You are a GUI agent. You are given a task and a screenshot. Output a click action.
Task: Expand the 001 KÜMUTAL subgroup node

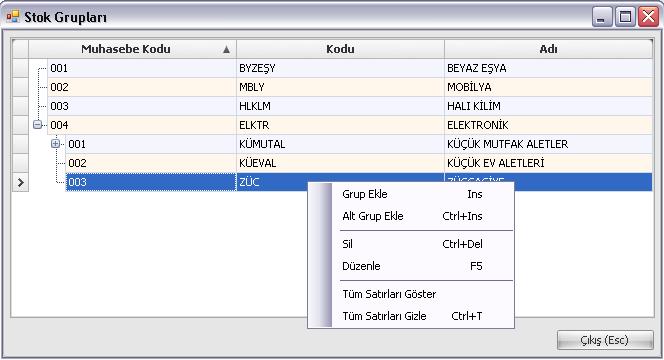pyautogui.click(x=55, y=144)
